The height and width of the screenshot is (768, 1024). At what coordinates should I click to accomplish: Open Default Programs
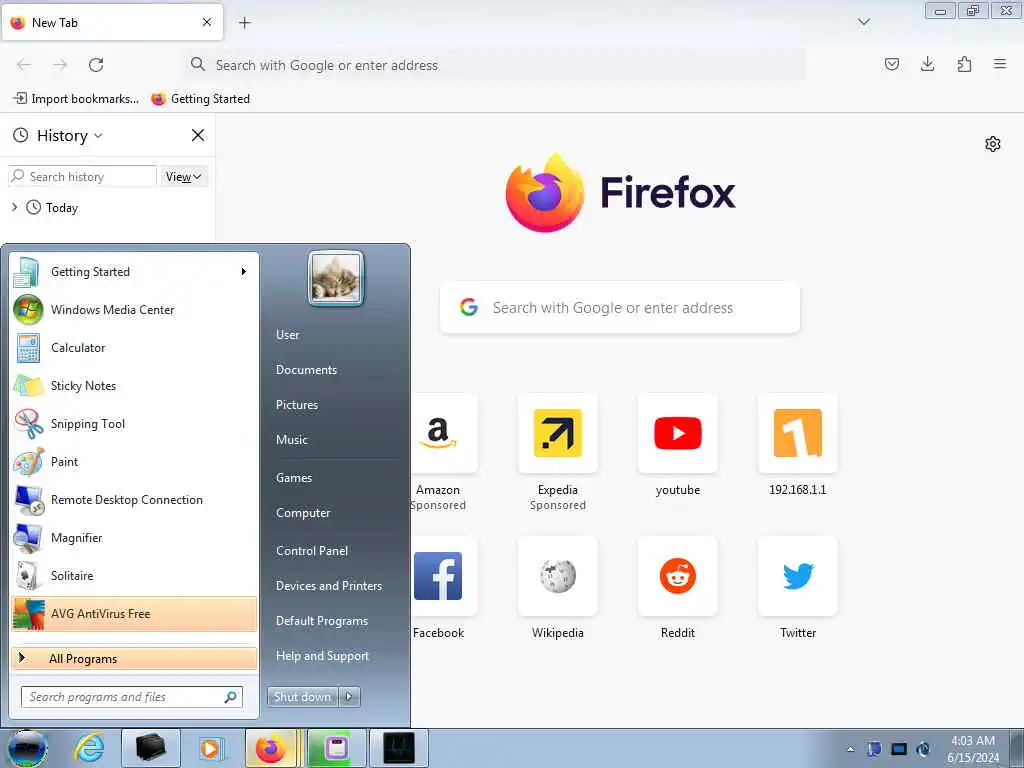click(x=322, y=621)
